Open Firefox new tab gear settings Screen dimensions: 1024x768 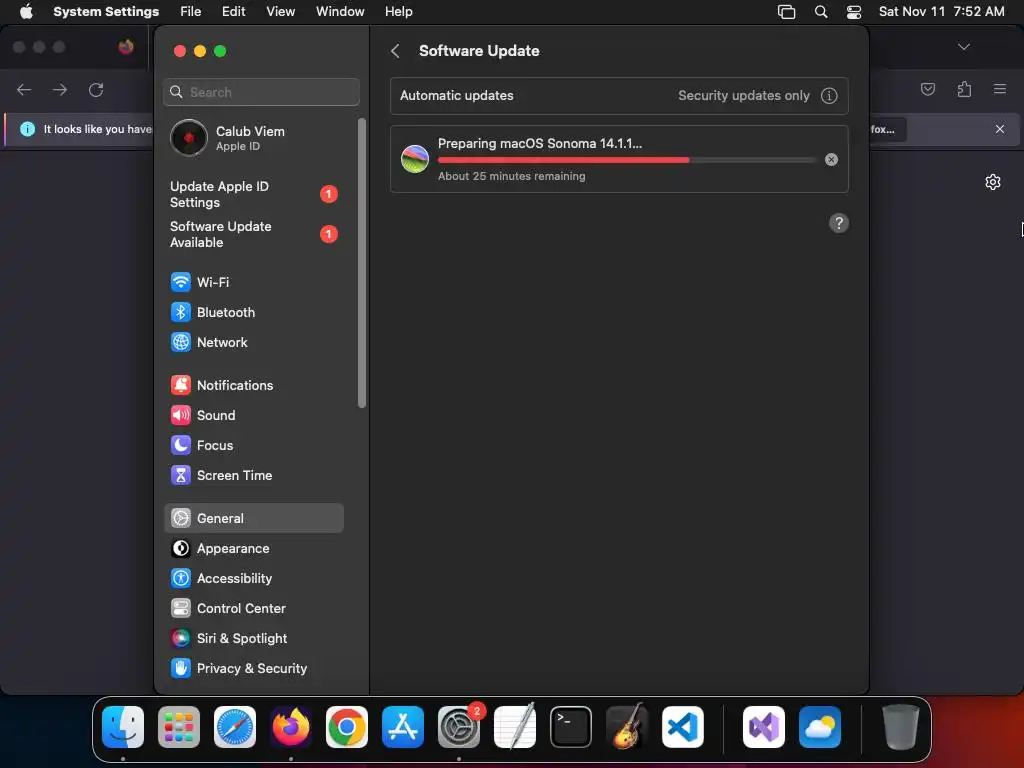pos(993,182)
